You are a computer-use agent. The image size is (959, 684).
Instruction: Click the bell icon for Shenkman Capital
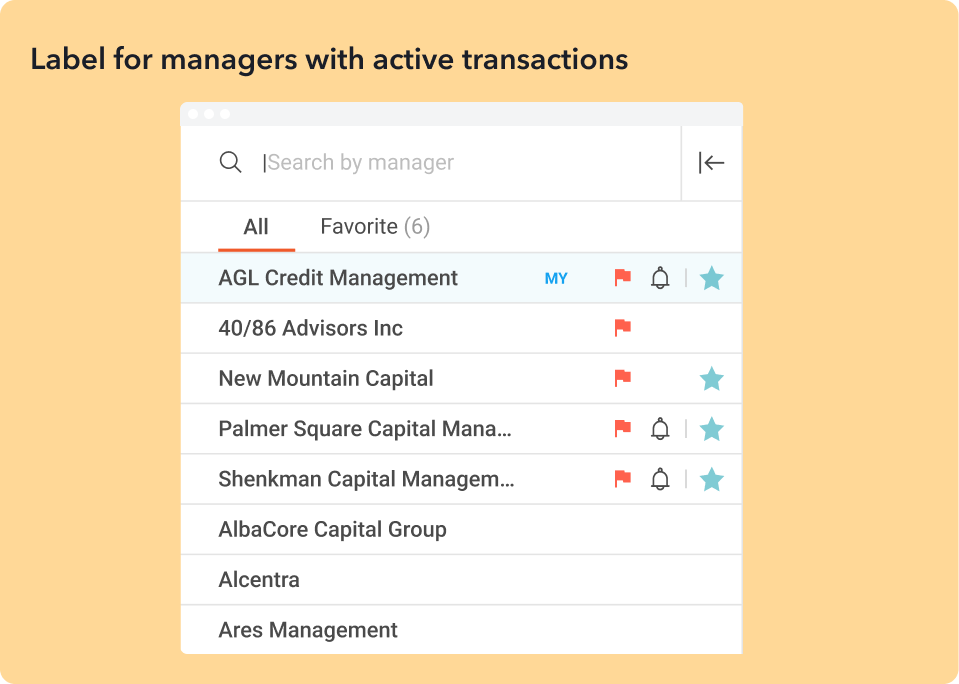click(x=660, y=479)
